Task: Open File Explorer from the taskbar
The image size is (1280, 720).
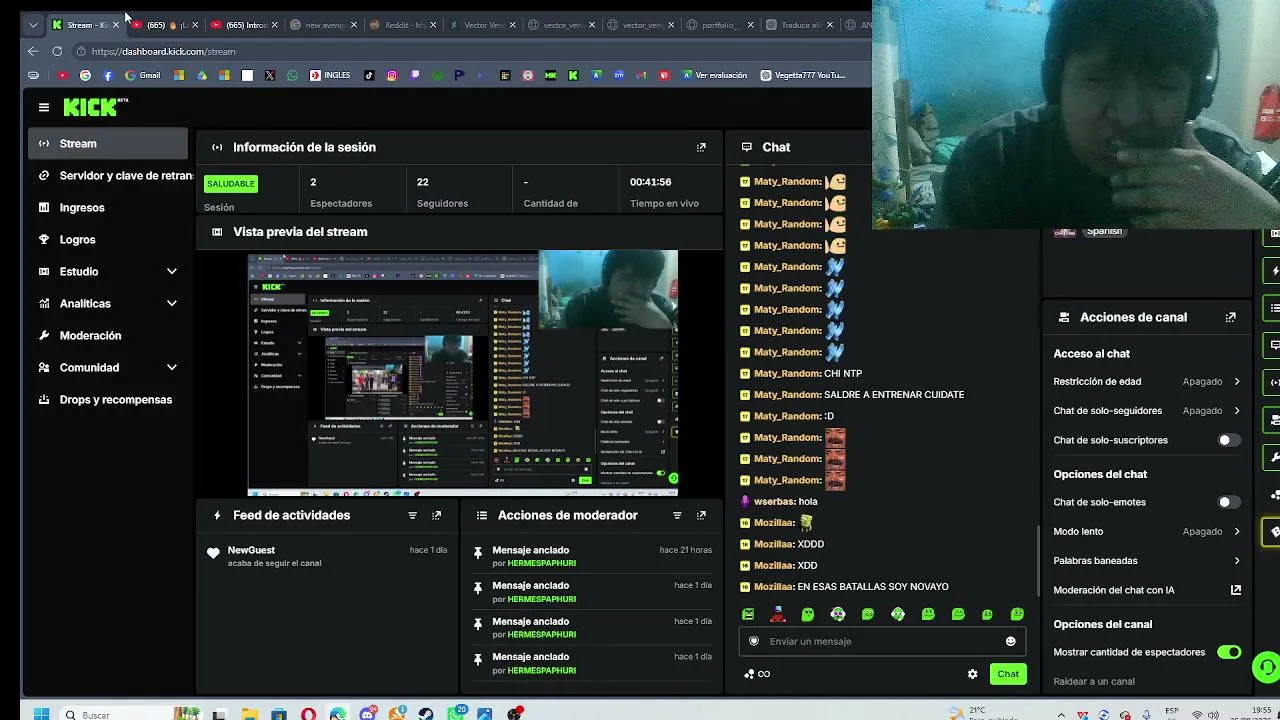Action: (249, 714)
